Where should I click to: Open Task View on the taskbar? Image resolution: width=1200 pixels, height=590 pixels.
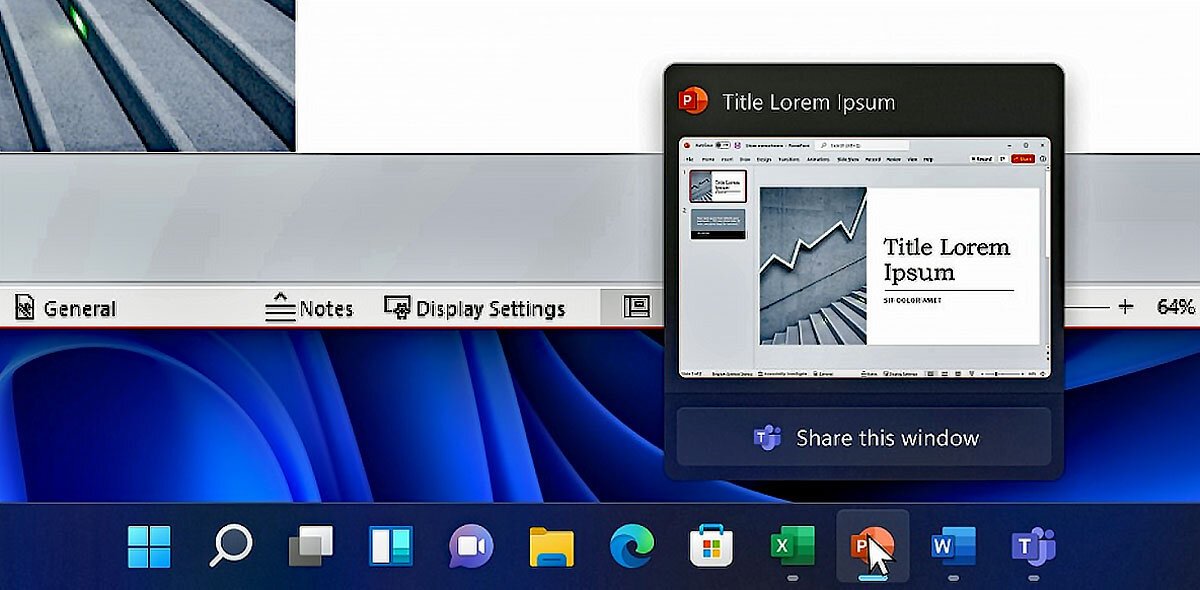pyautogui.click(x=311, y=547)
